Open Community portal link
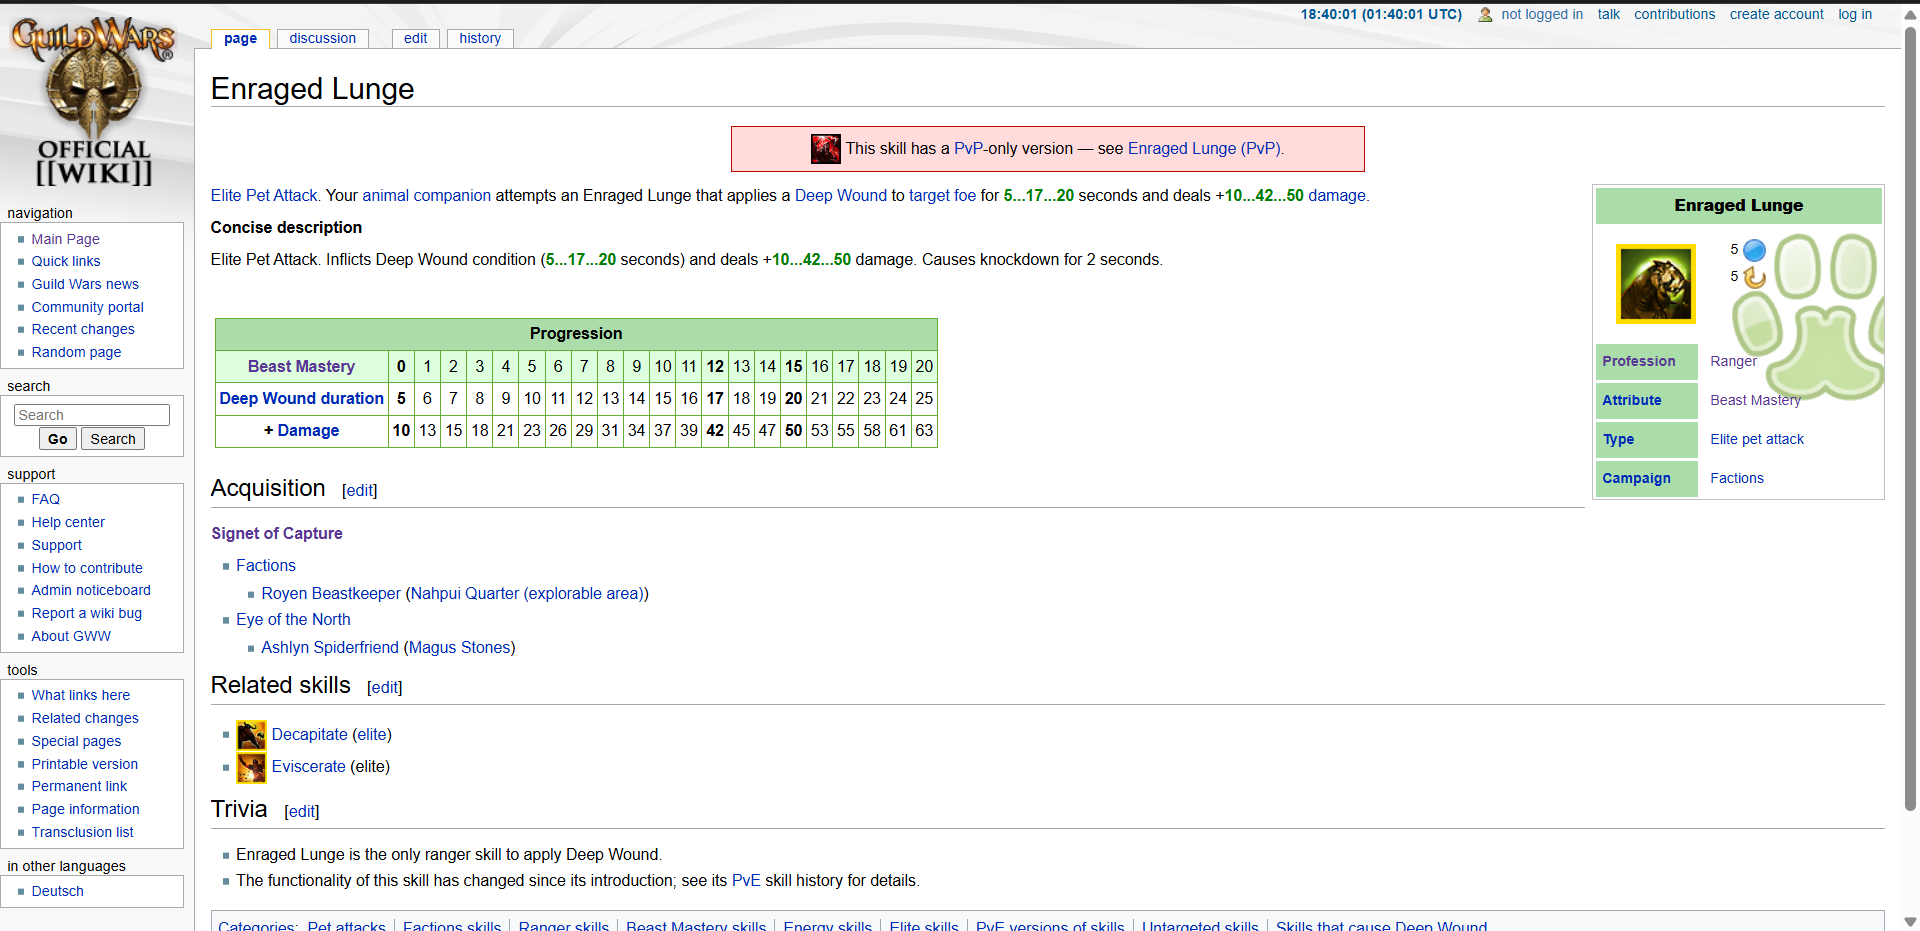1920x931 pixels. [88, 307]
